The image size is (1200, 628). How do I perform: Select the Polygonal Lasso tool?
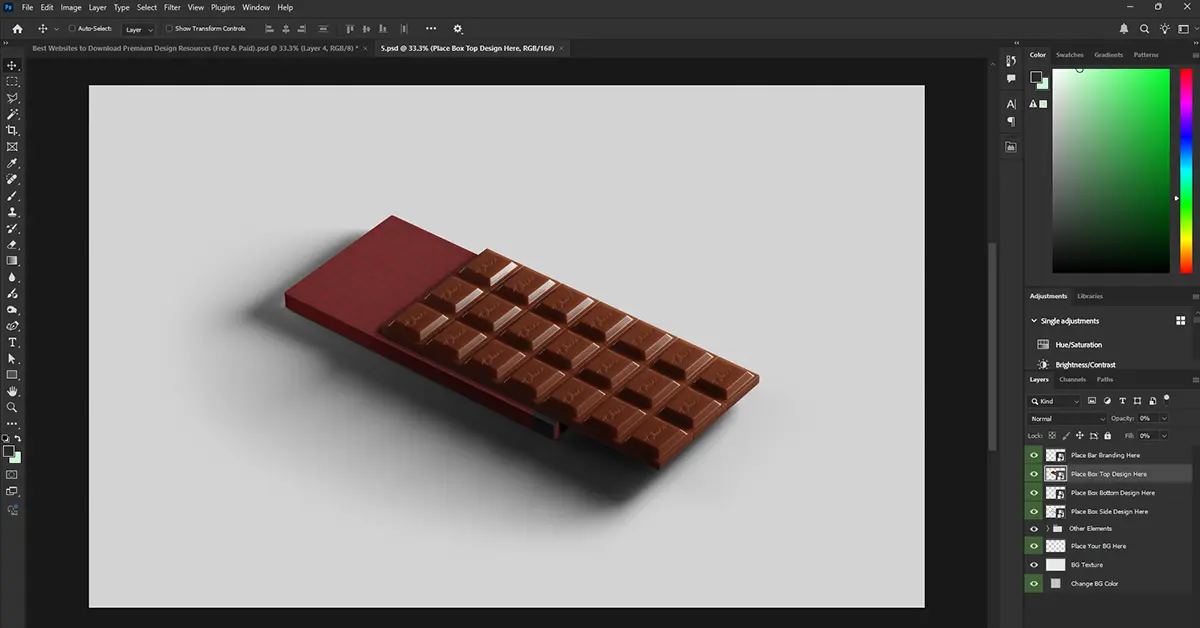click(12, 98)
